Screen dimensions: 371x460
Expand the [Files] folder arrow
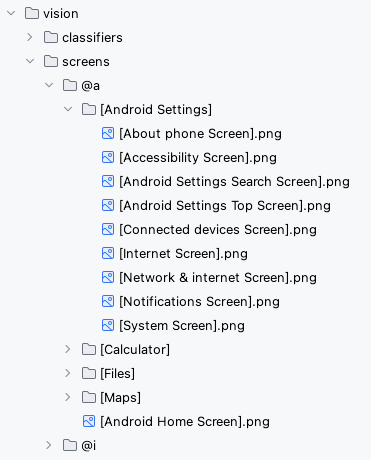(x=68, y=373)
